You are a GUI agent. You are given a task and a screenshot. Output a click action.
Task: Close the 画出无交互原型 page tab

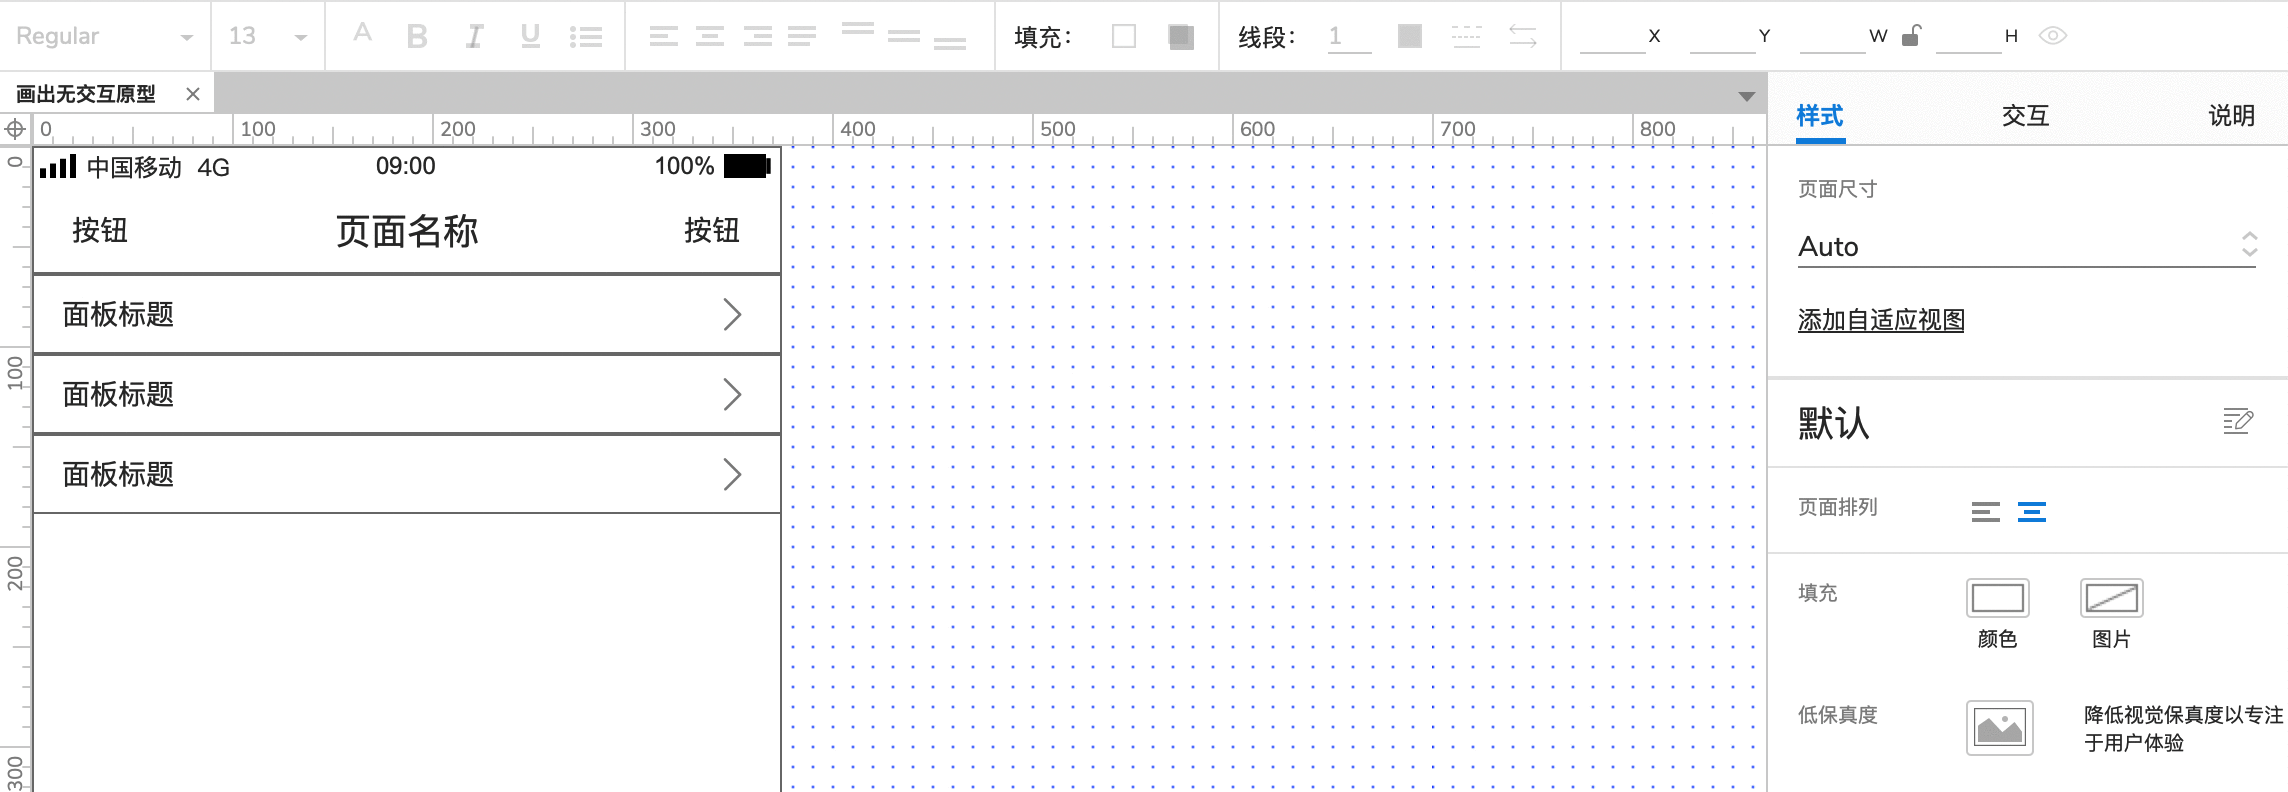193,94
